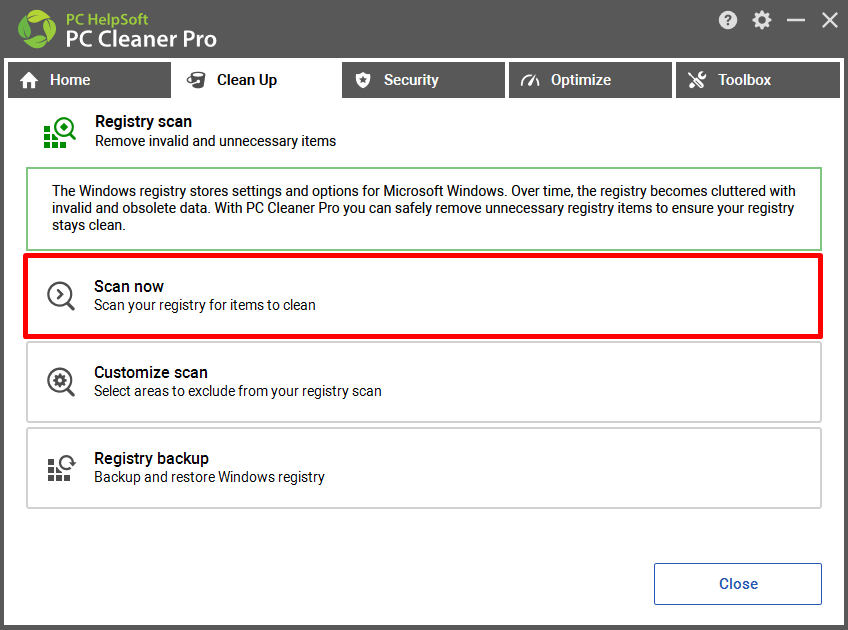Click "Remove invalid and unnecessary items" text

click(215, 141)
